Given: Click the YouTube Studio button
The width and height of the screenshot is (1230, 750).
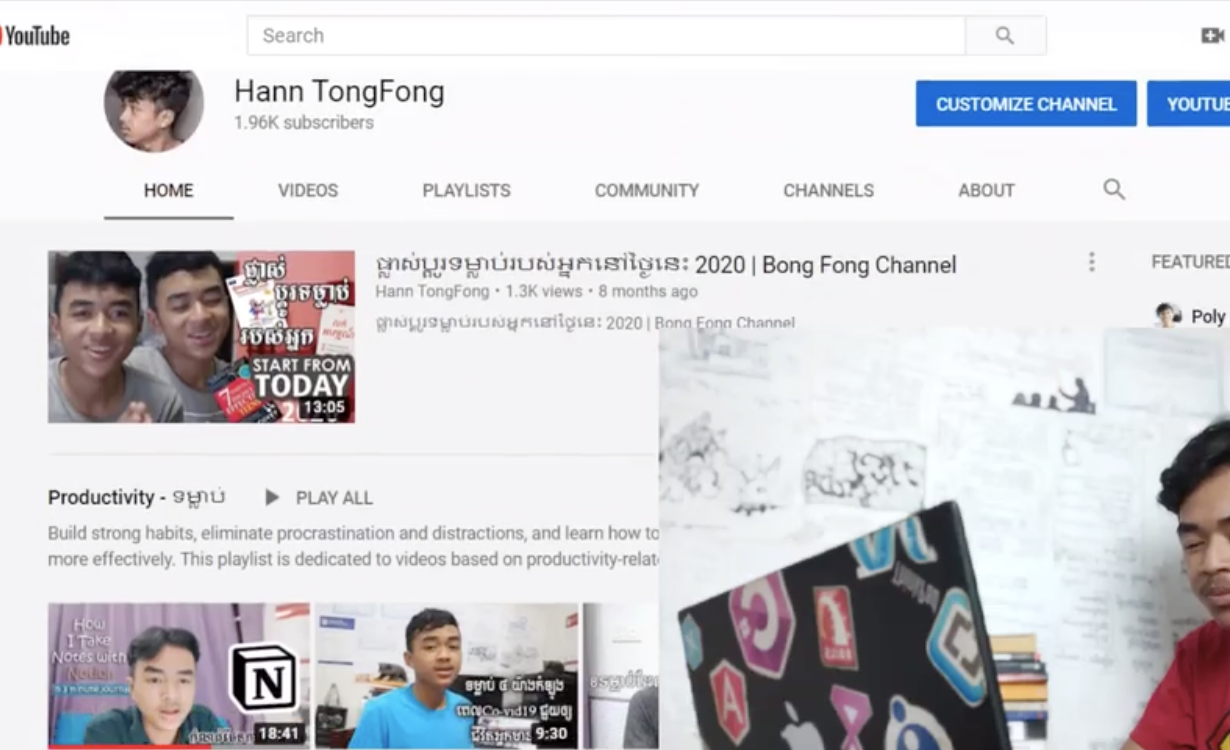Looking at the screenshot, I should [1189, 104].
